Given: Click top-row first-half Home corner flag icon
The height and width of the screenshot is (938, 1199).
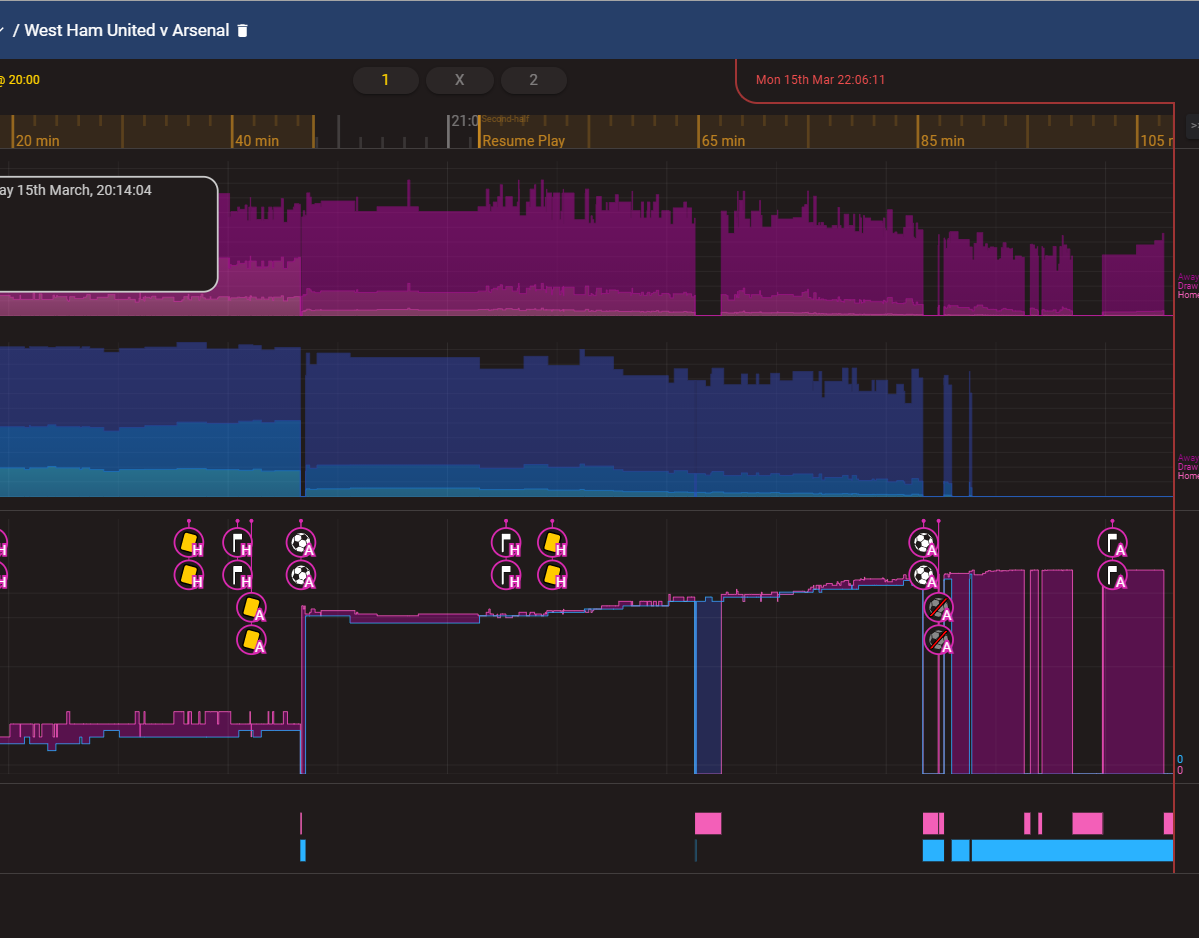Looking at the screenshot, I should coord(238,543).
